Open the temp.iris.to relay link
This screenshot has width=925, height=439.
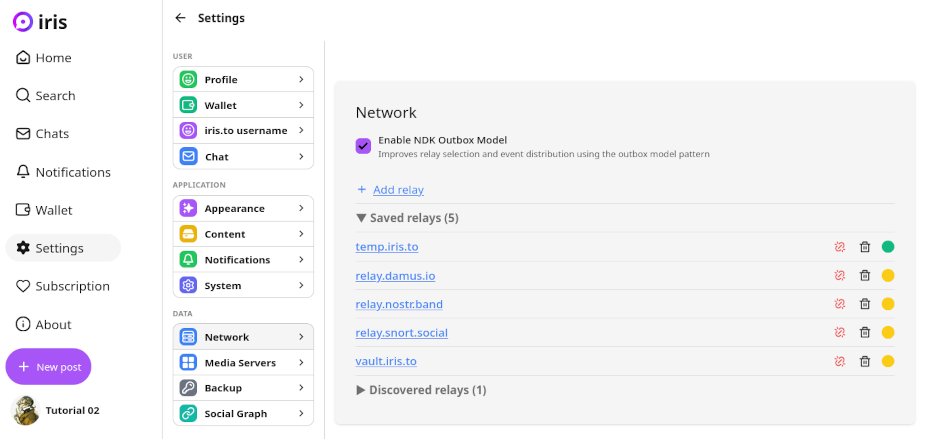386,247
